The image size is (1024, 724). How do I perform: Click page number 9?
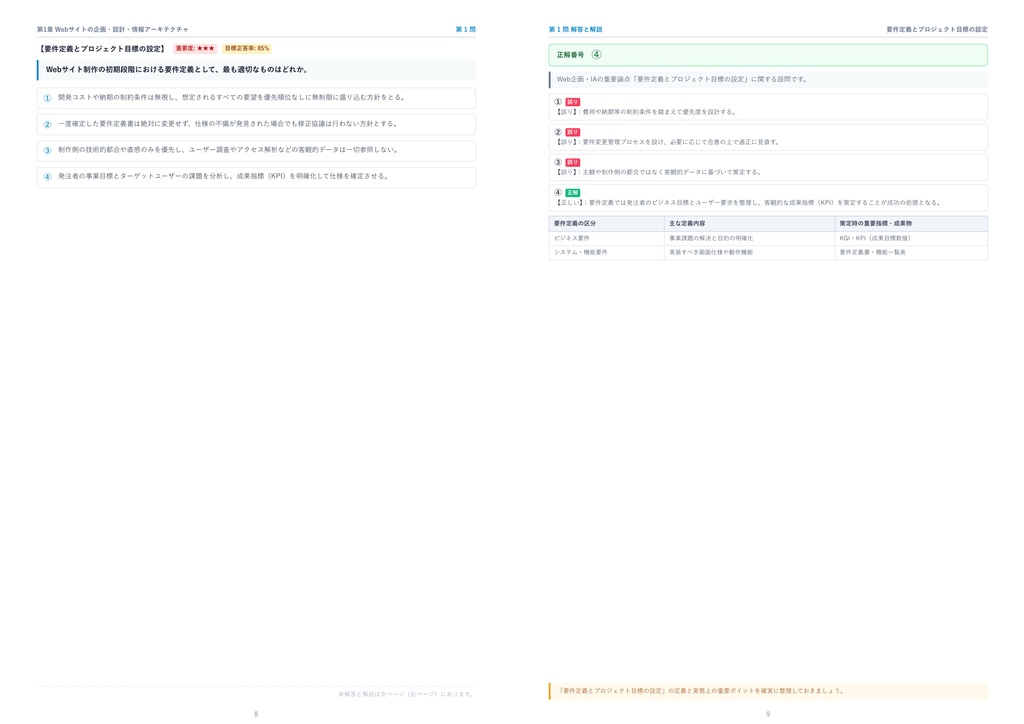tap(768, 714)
